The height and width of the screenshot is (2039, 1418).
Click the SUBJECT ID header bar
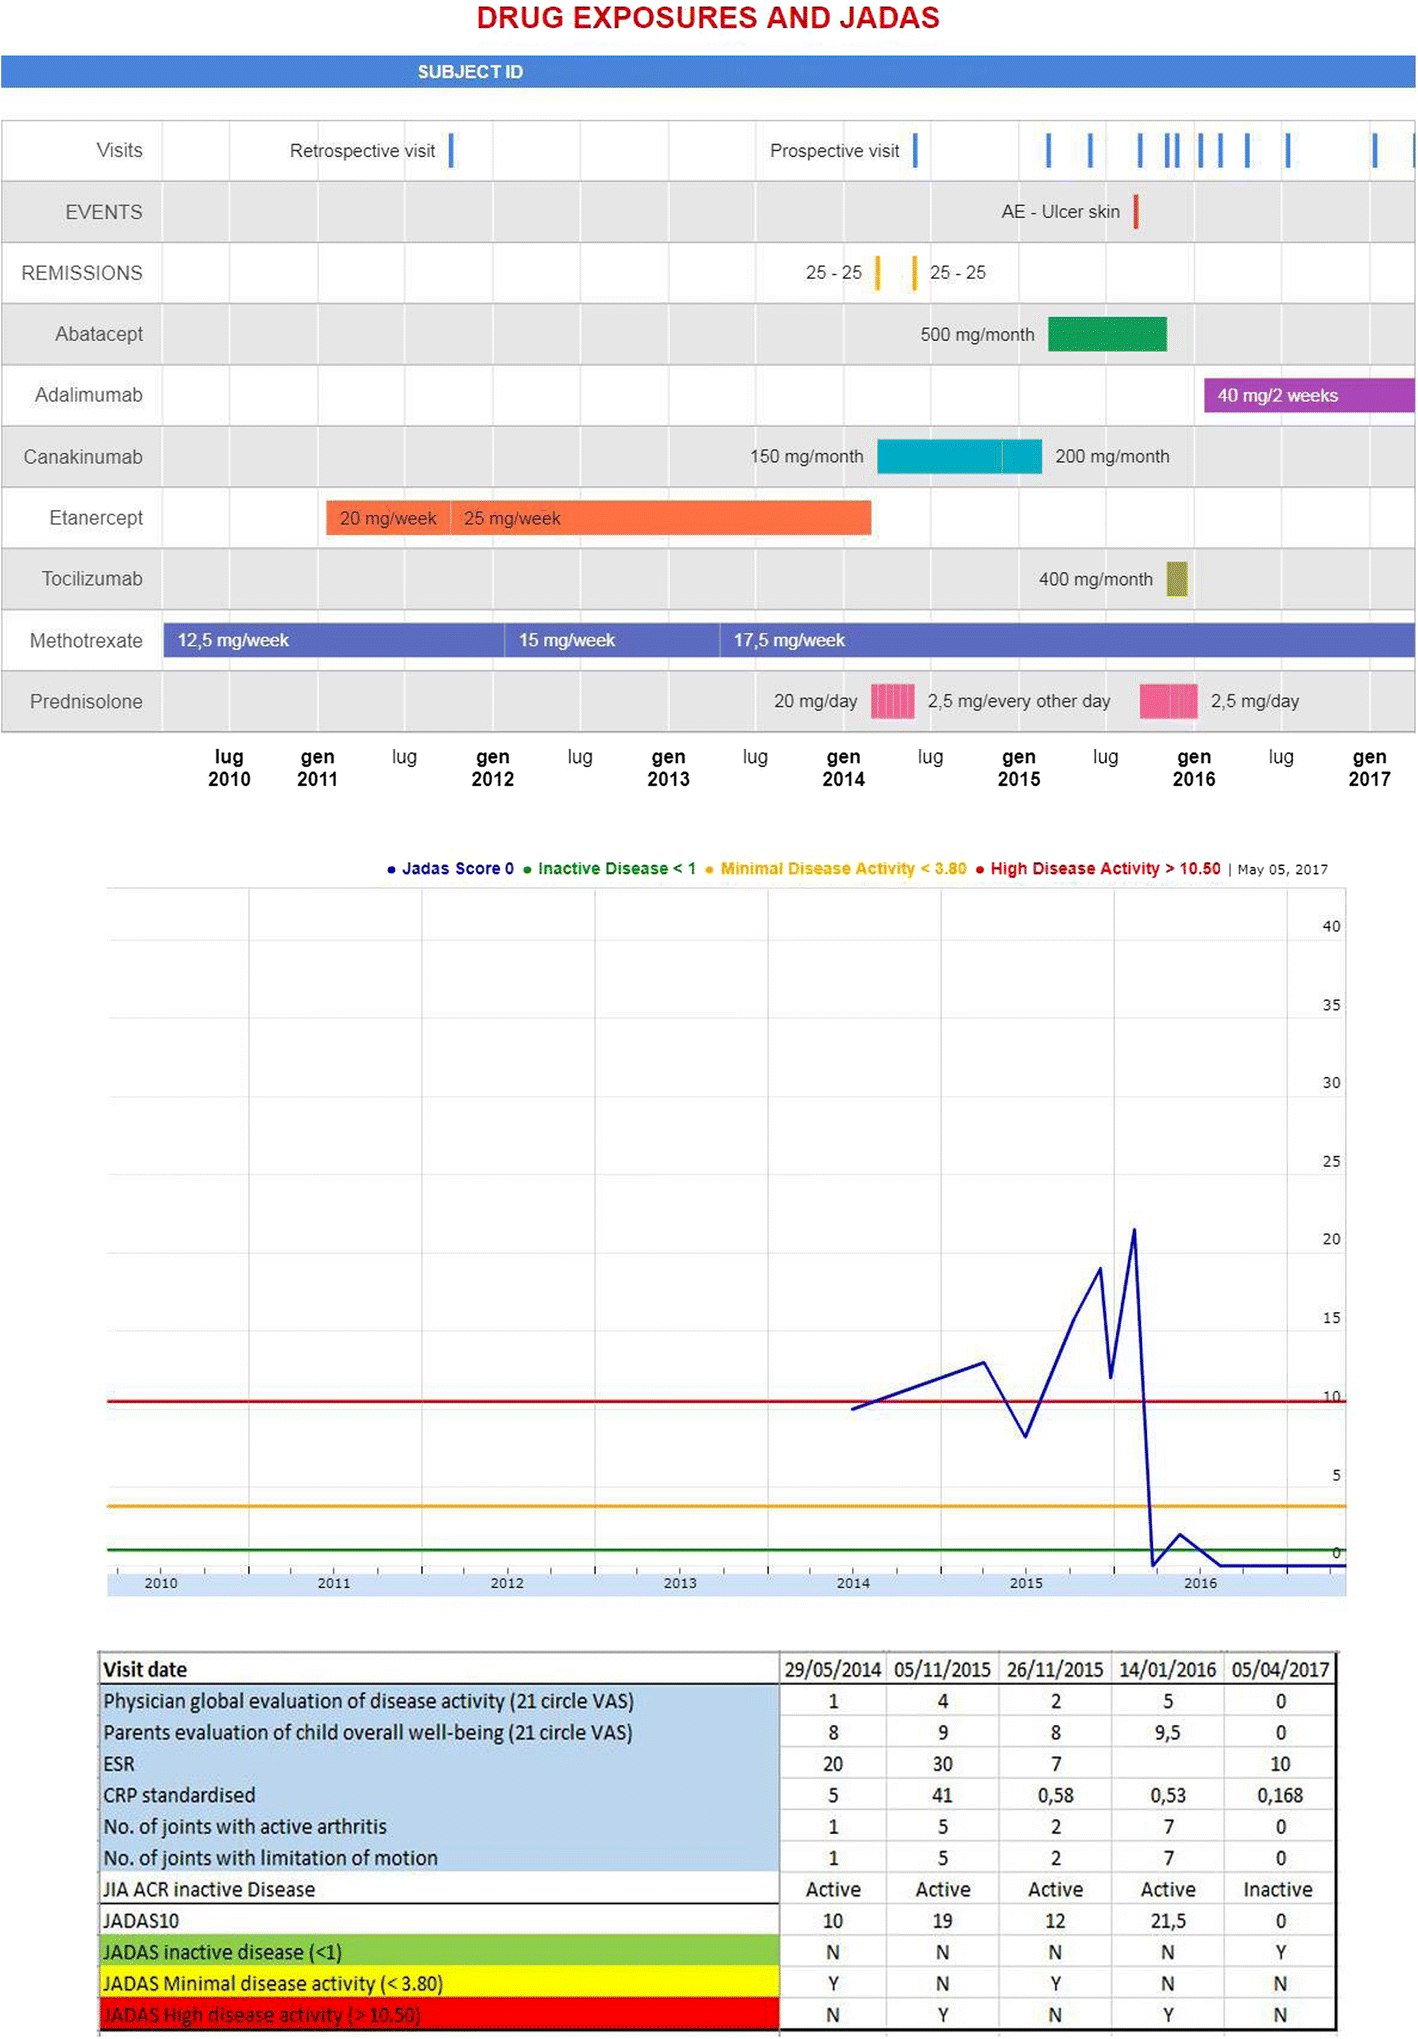coord(708,72)
